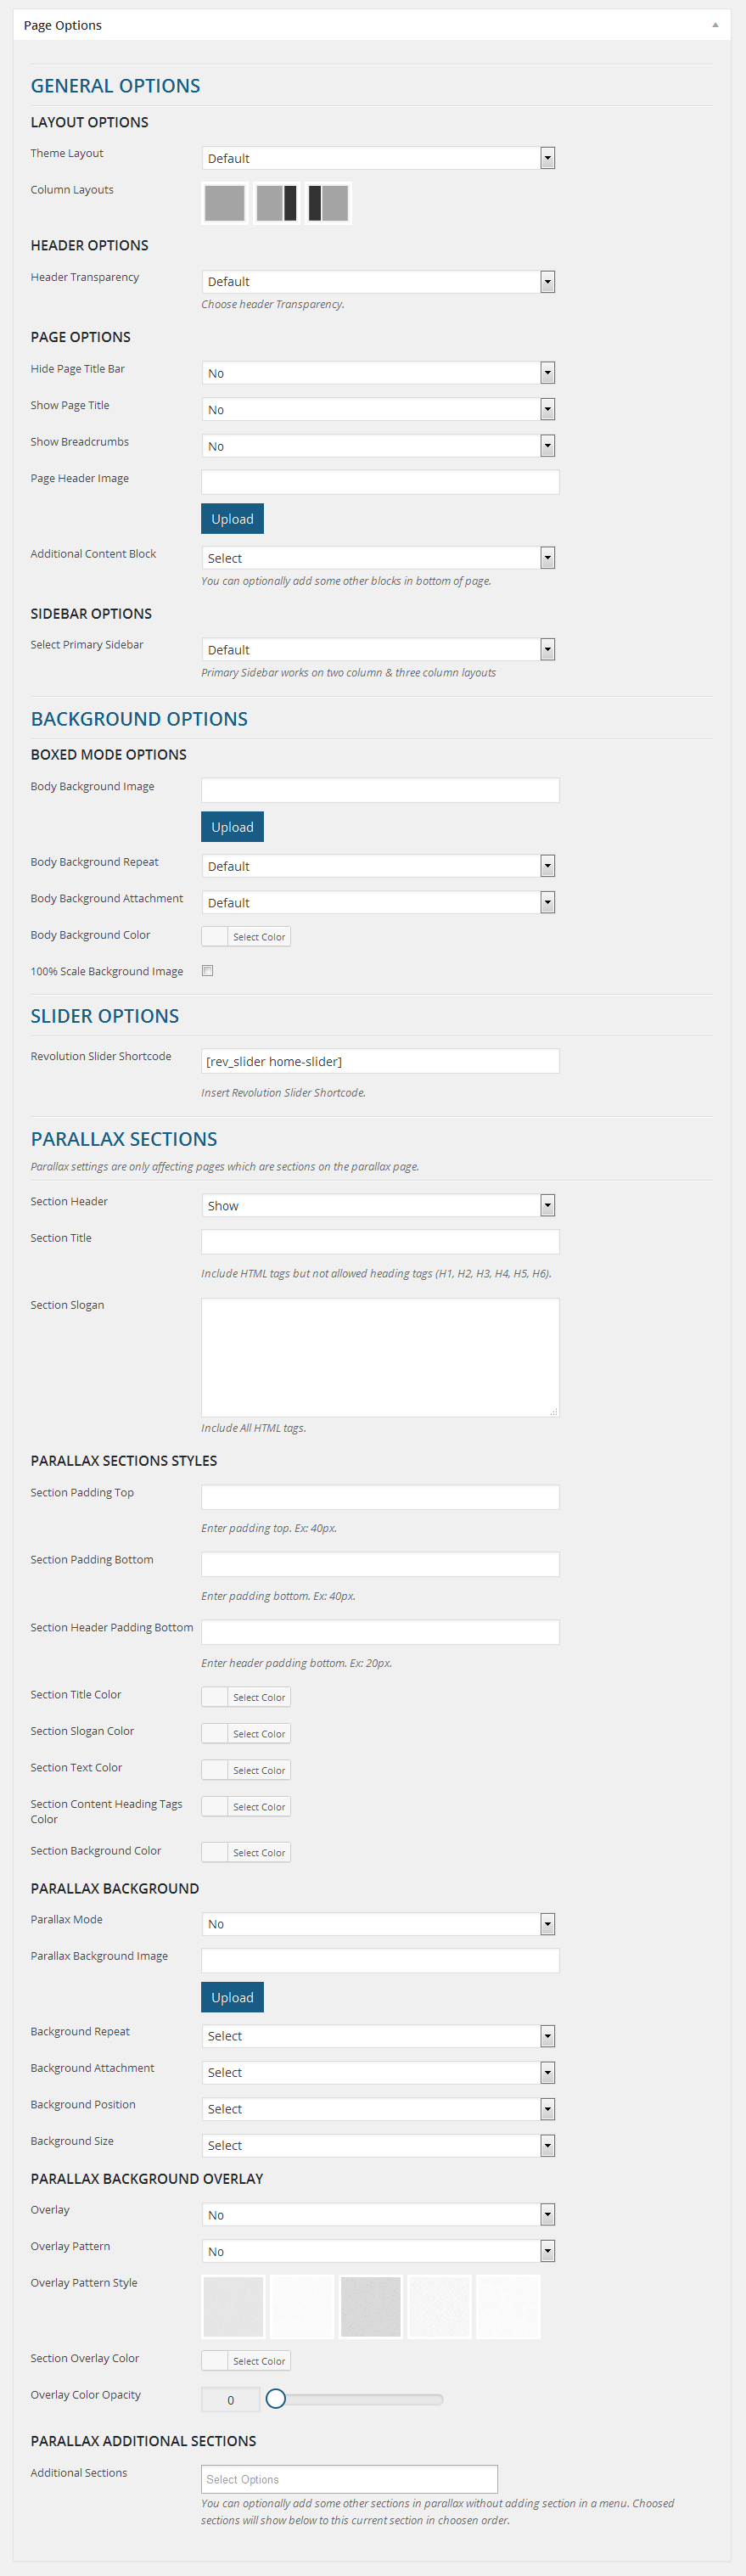Open the Hide Page Title Bar dropdown
This screenshot has height=2576, width=746.
pyautogui.click(x=378, y=373)
